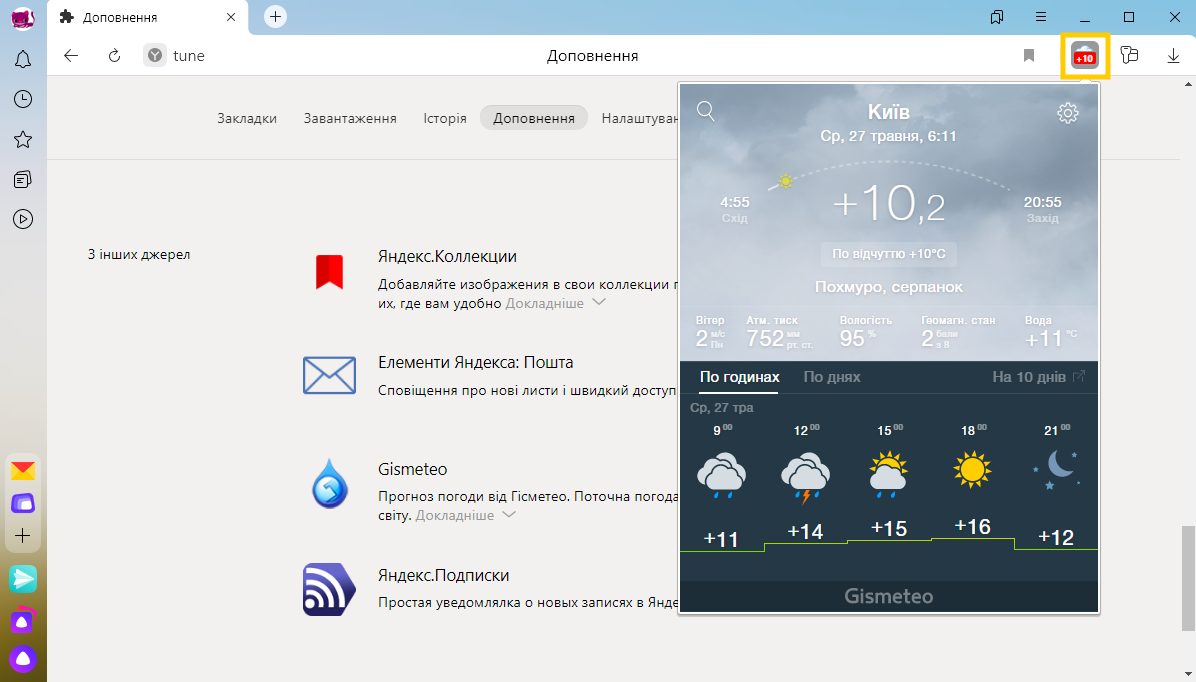The height and width of the screenshot is (682, 1196).
Task: Click the Gismeteo water drop extension icon
Action: pyautogui.click(x=330, y=484)
